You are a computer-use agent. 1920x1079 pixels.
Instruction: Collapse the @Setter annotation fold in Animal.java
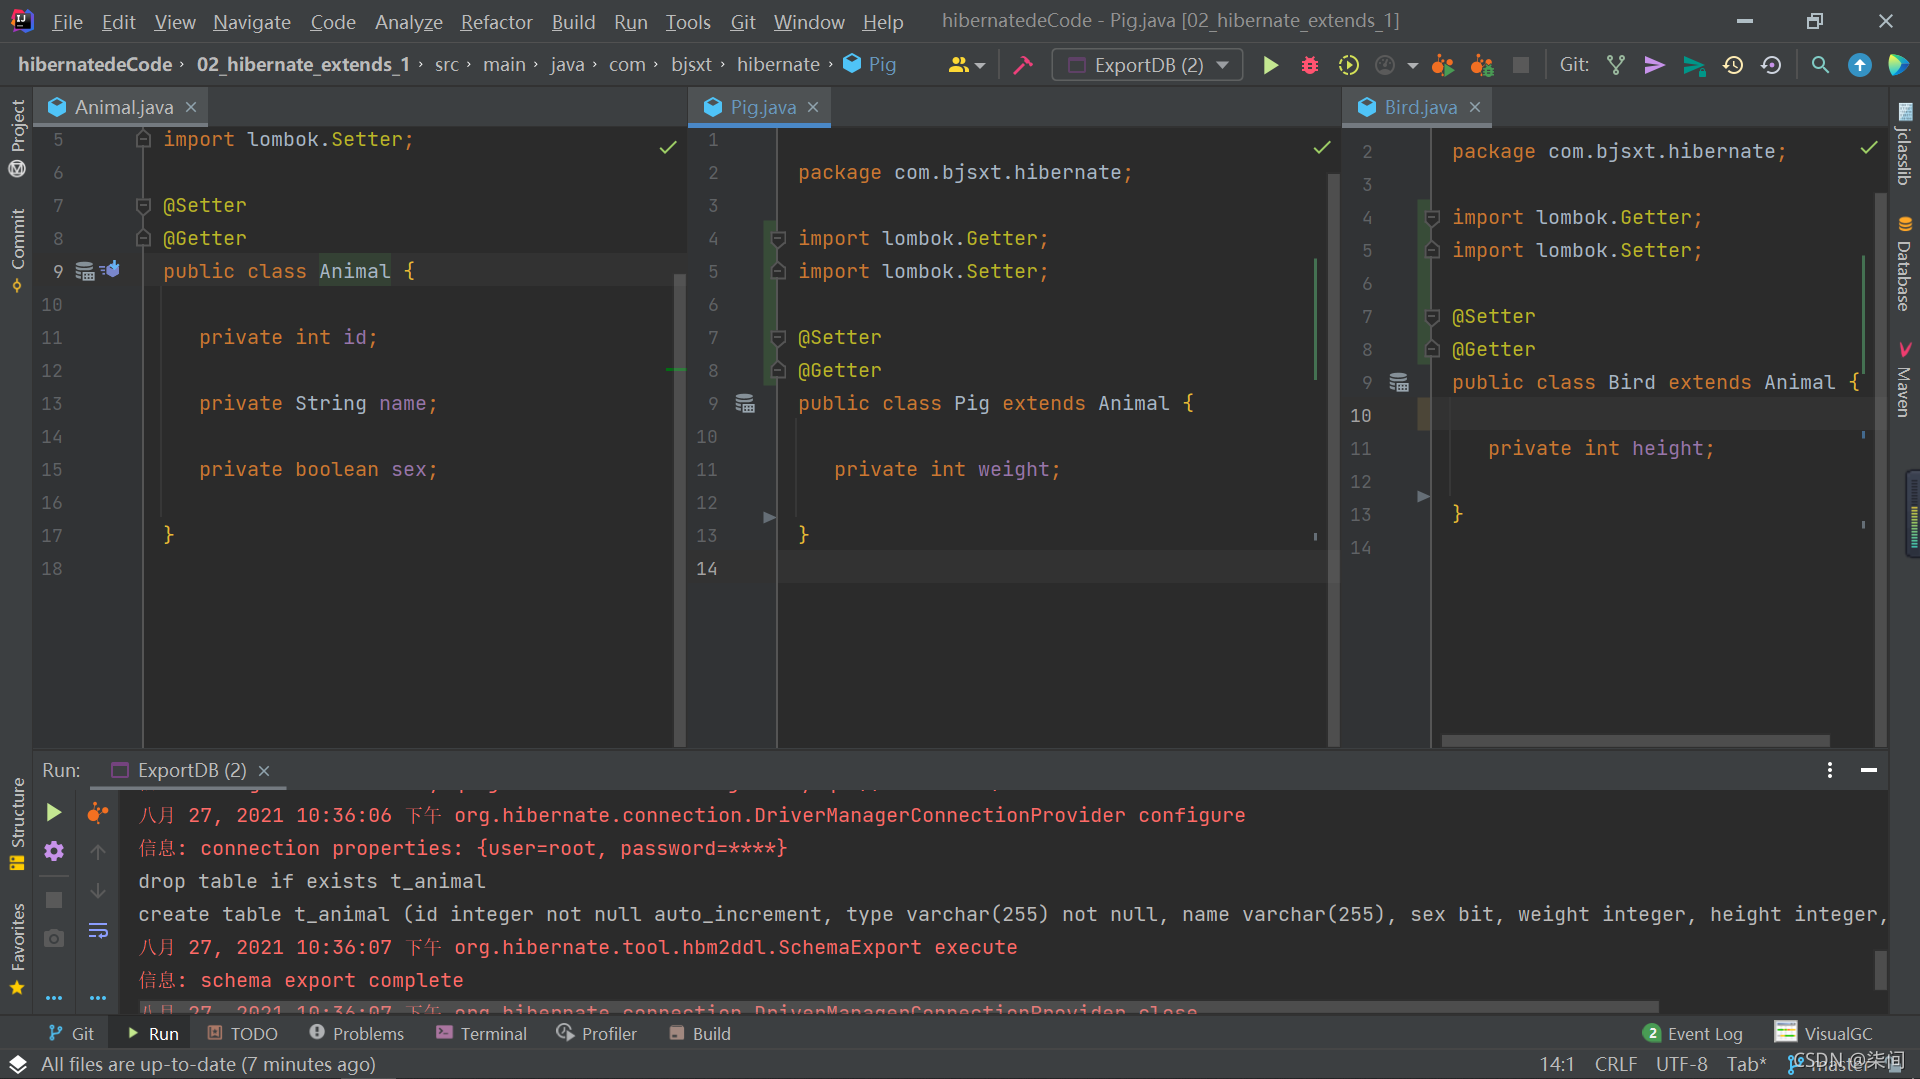point(143,205)
